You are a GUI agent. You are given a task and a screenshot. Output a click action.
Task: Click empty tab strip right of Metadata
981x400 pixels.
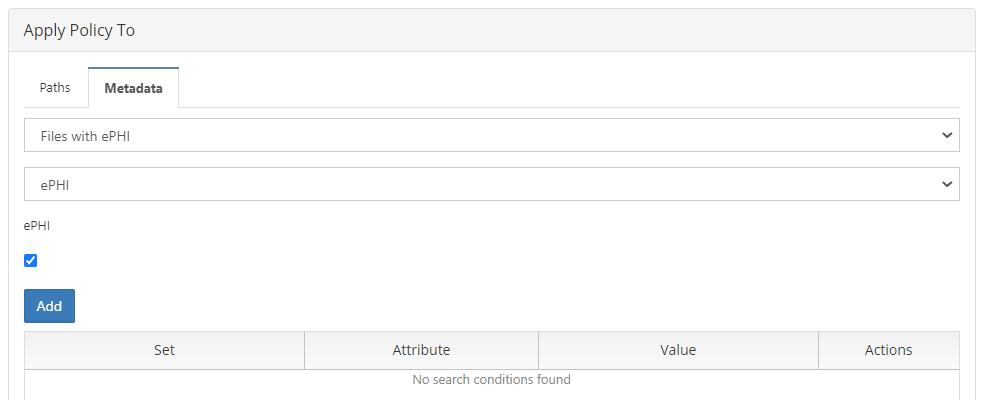click(x=560, y=88)
